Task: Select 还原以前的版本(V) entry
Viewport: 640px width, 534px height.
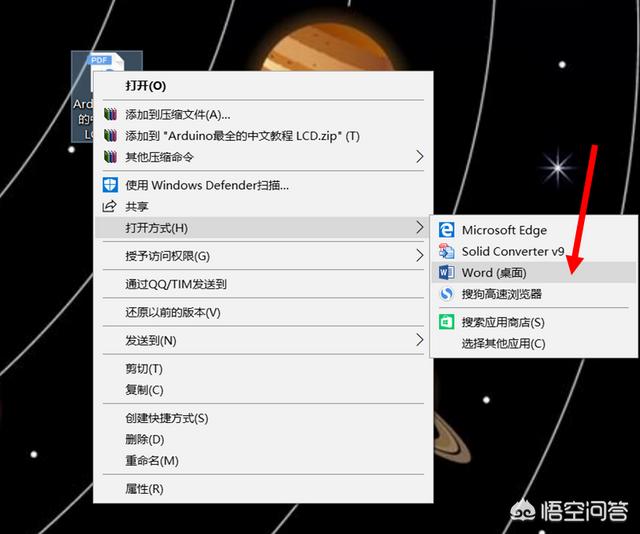Action: click(263, 312)
